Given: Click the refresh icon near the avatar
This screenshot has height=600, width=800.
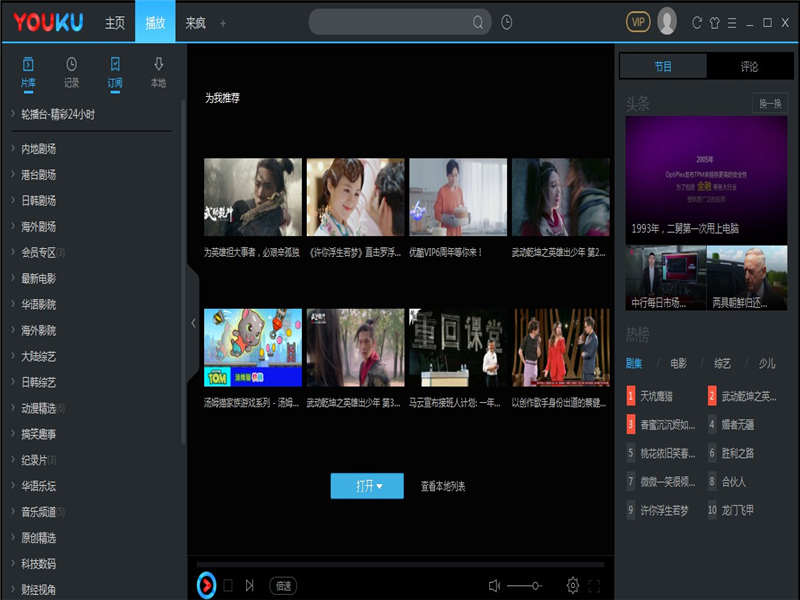Looking at the screenshot, I should [x=697, y=21].
